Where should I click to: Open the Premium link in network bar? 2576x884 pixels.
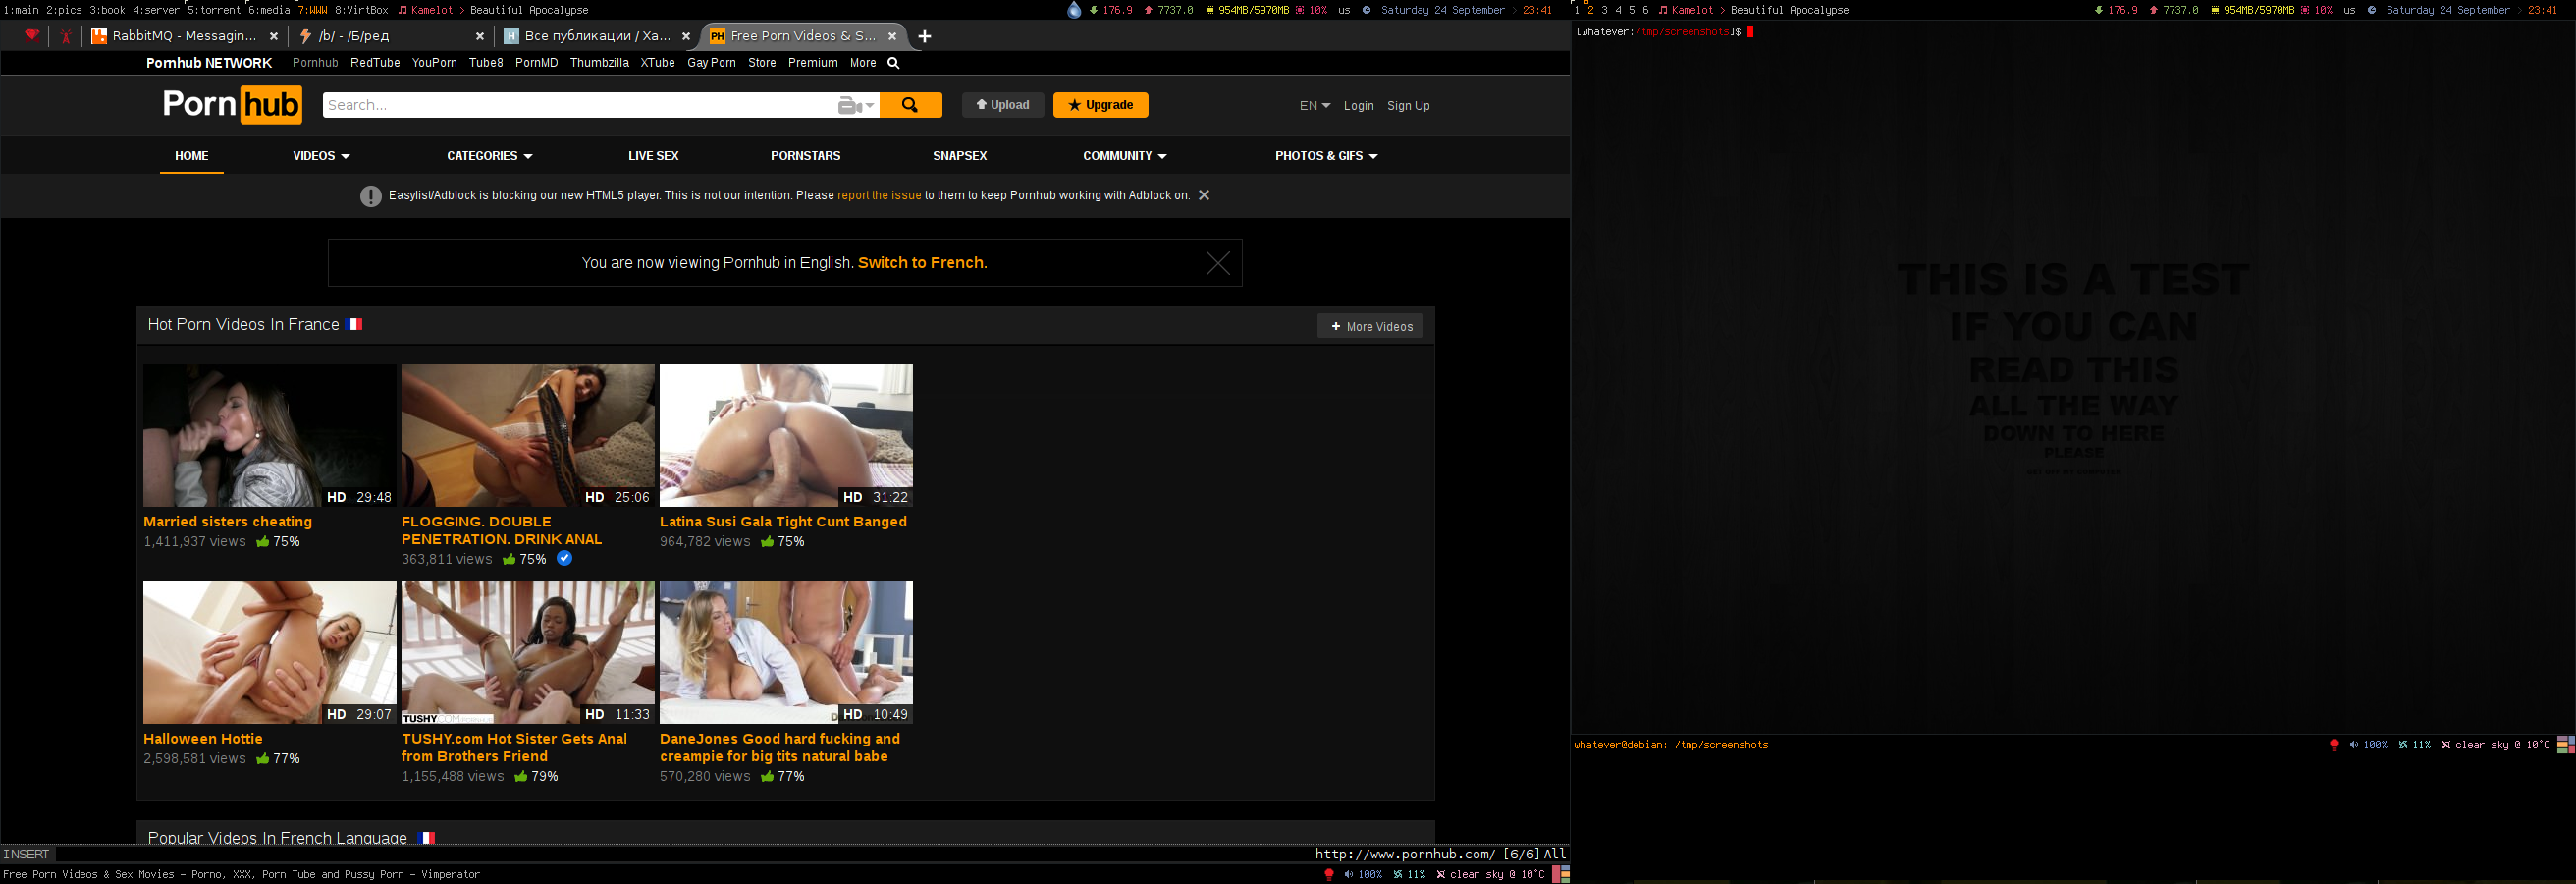[812, 63]
